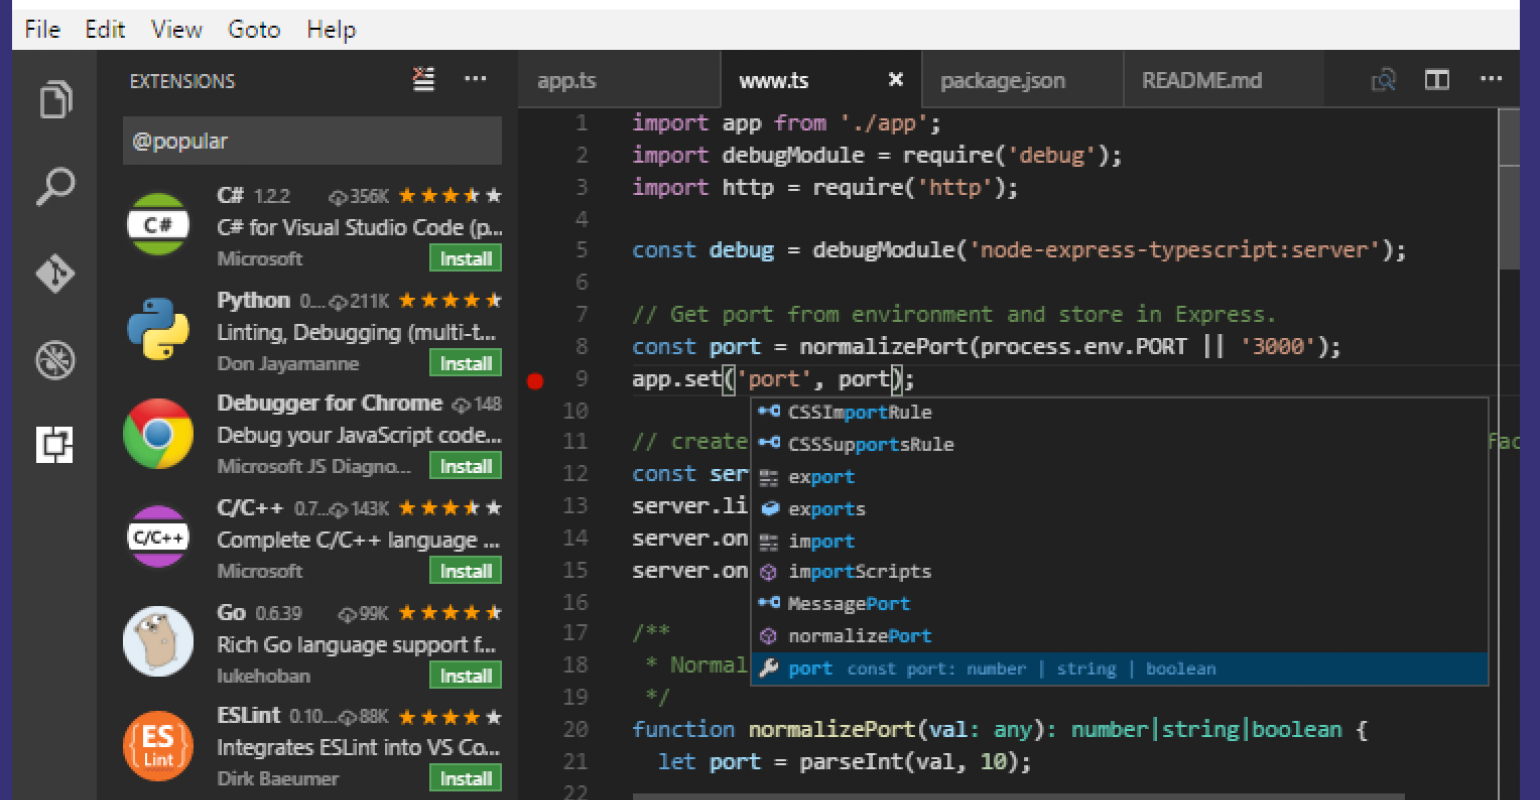Switch to the app.ts tab
This screenshot has width=1540, height=800.
619,80
